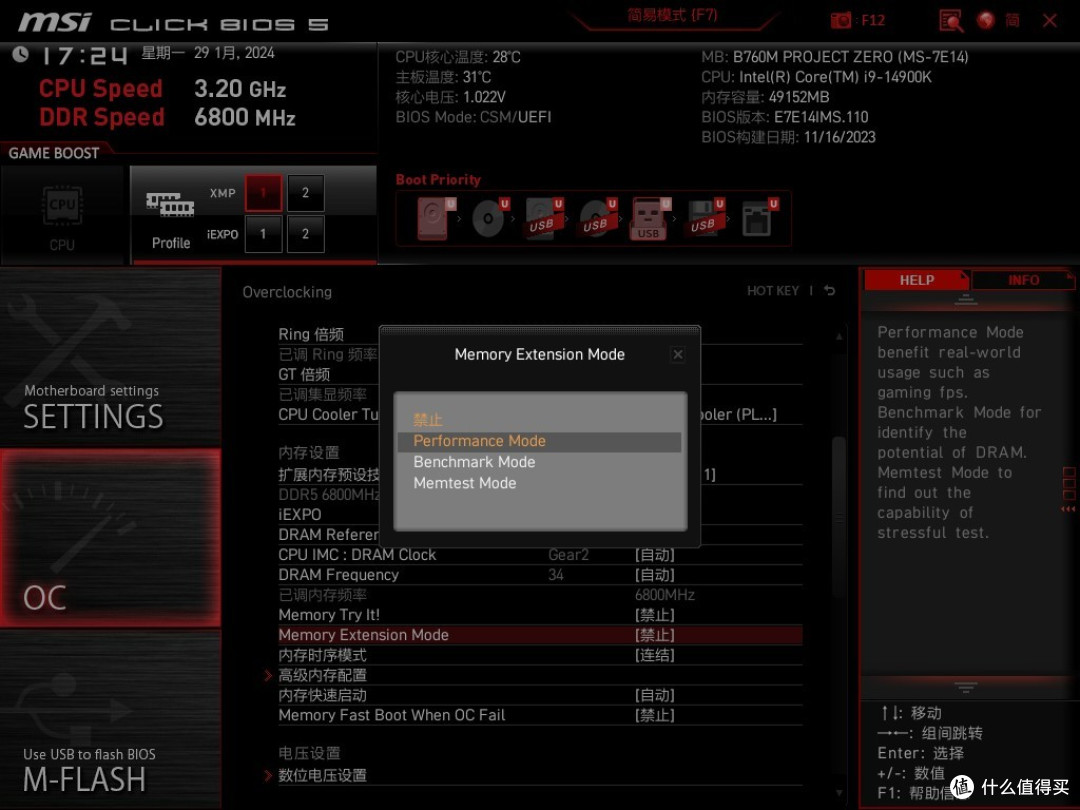
Task: Click the back arrow icon beside HOT KEY
Action: tap(830, 291)
